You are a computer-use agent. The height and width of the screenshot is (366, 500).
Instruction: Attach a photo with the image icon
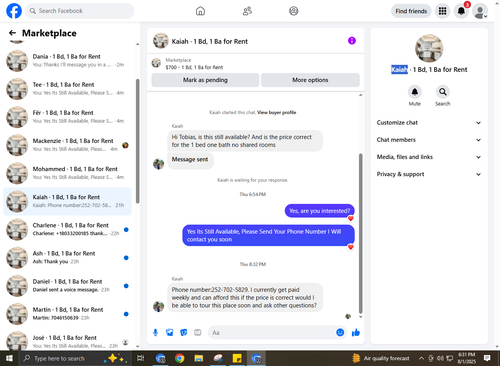pos(170,332)
